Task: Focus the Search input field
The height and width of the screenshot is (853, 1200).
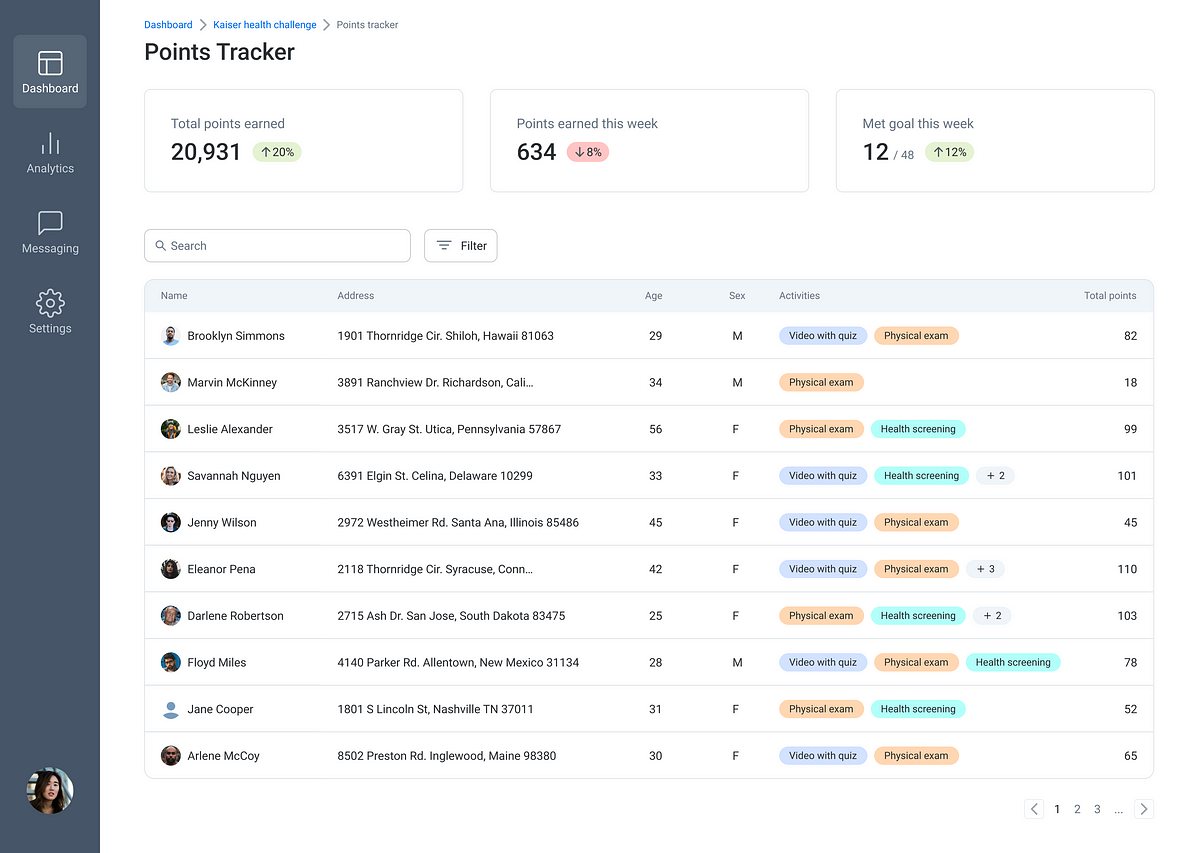Action: (x=277, y=246)
